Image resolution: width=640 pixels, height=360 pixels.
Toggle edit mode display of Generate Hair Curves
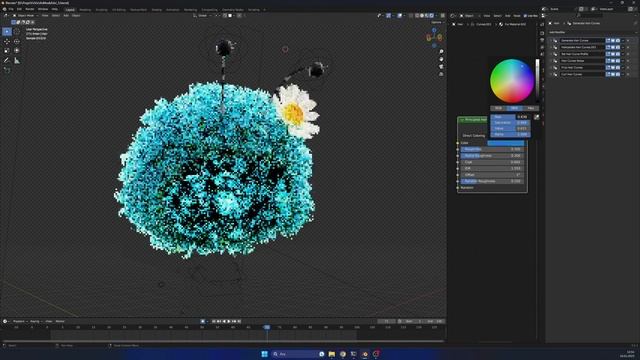click(x=608, y=40)
